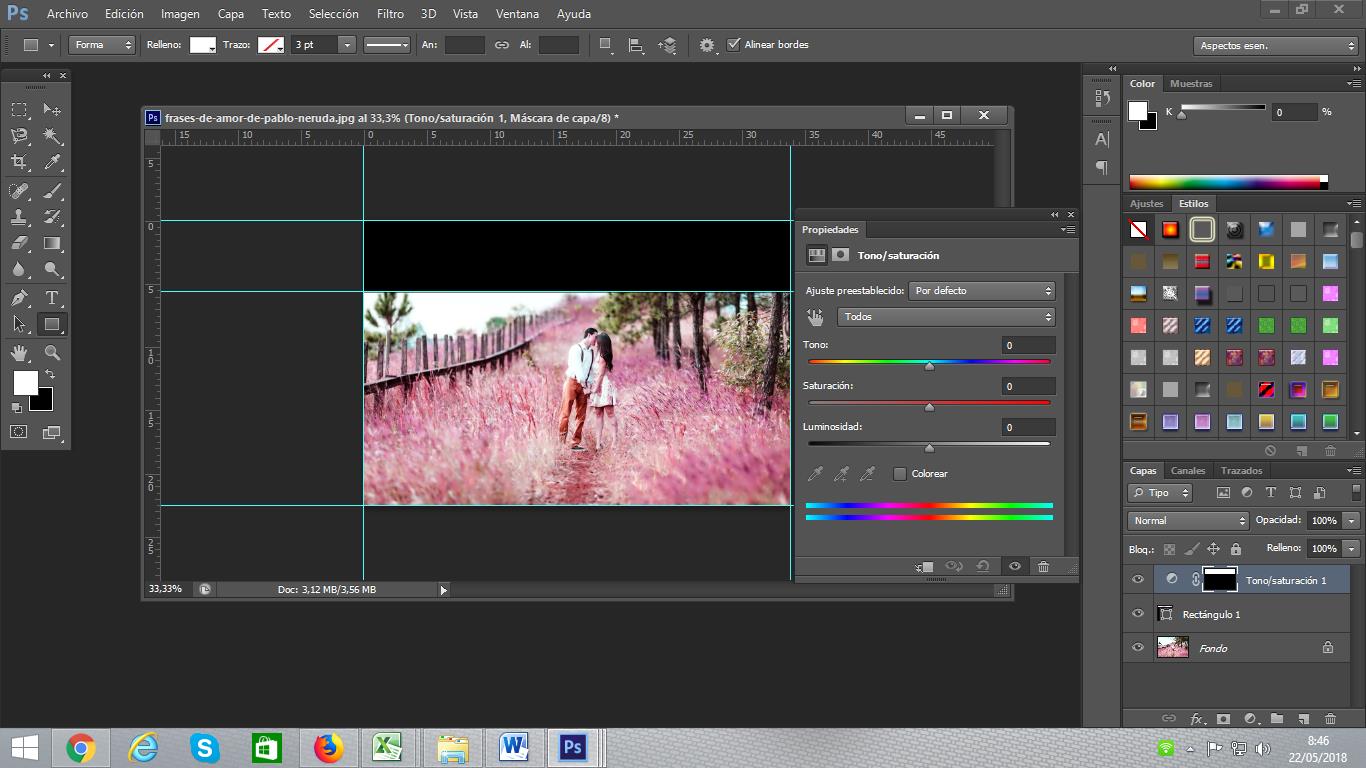The width and height of the screenshot is (1366, 768).
Task: Switch to the Canales tab
Action: tap(1188, 470)
